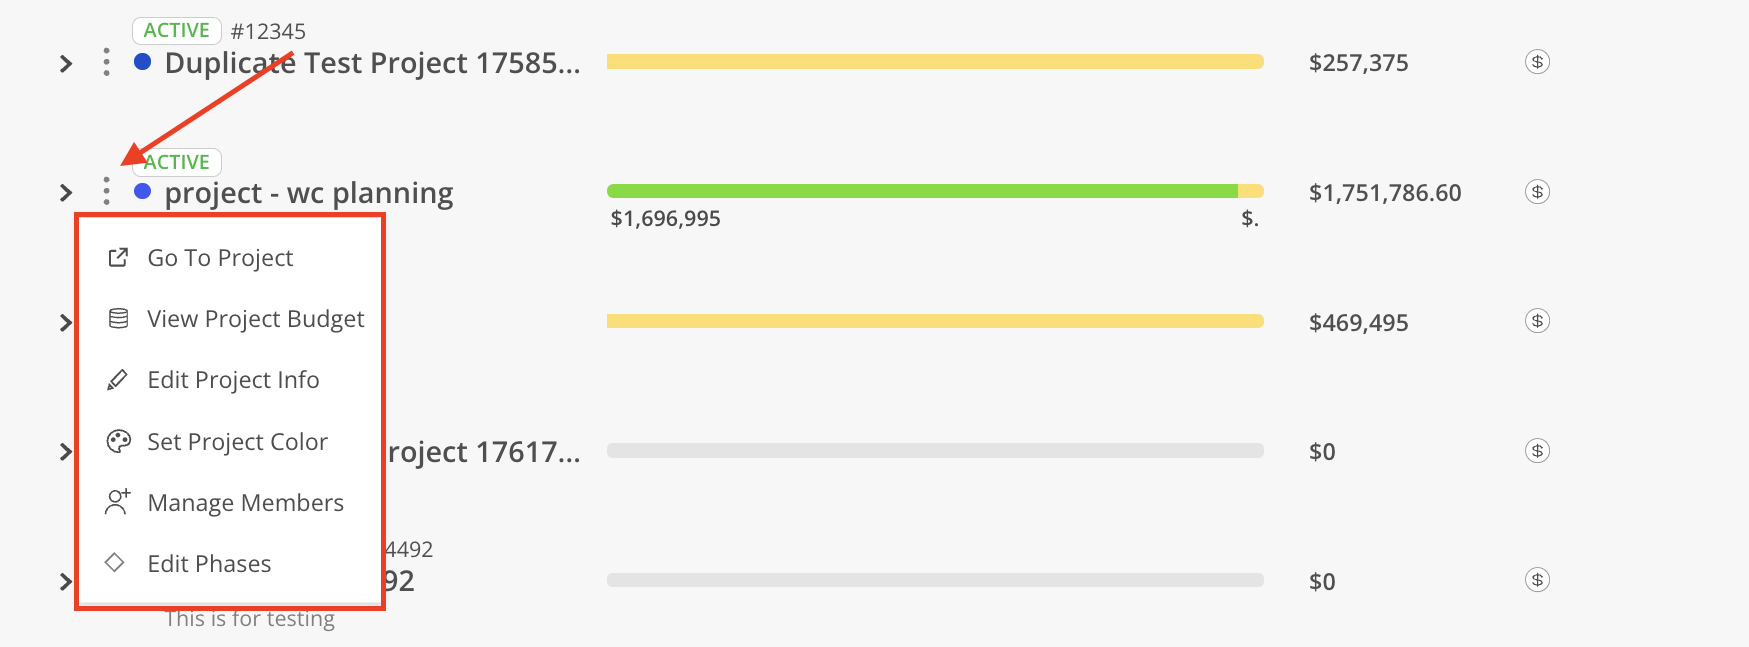Image resolution: width=1749 pixels, height=647 pixels.
Task: Open the three-dot menu for Duplicate Test Project
Action: click(106, 63)
